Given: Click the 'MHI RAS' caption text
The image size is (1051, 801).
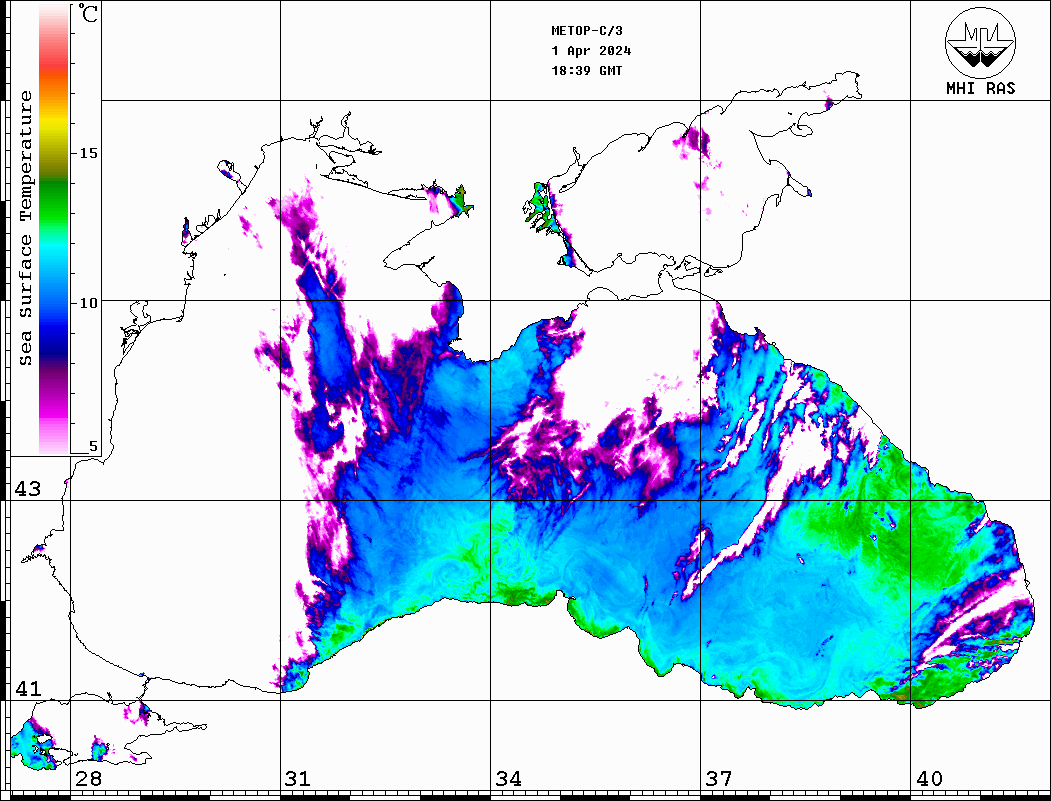Looking at the screenshot, I should (981, 88).
